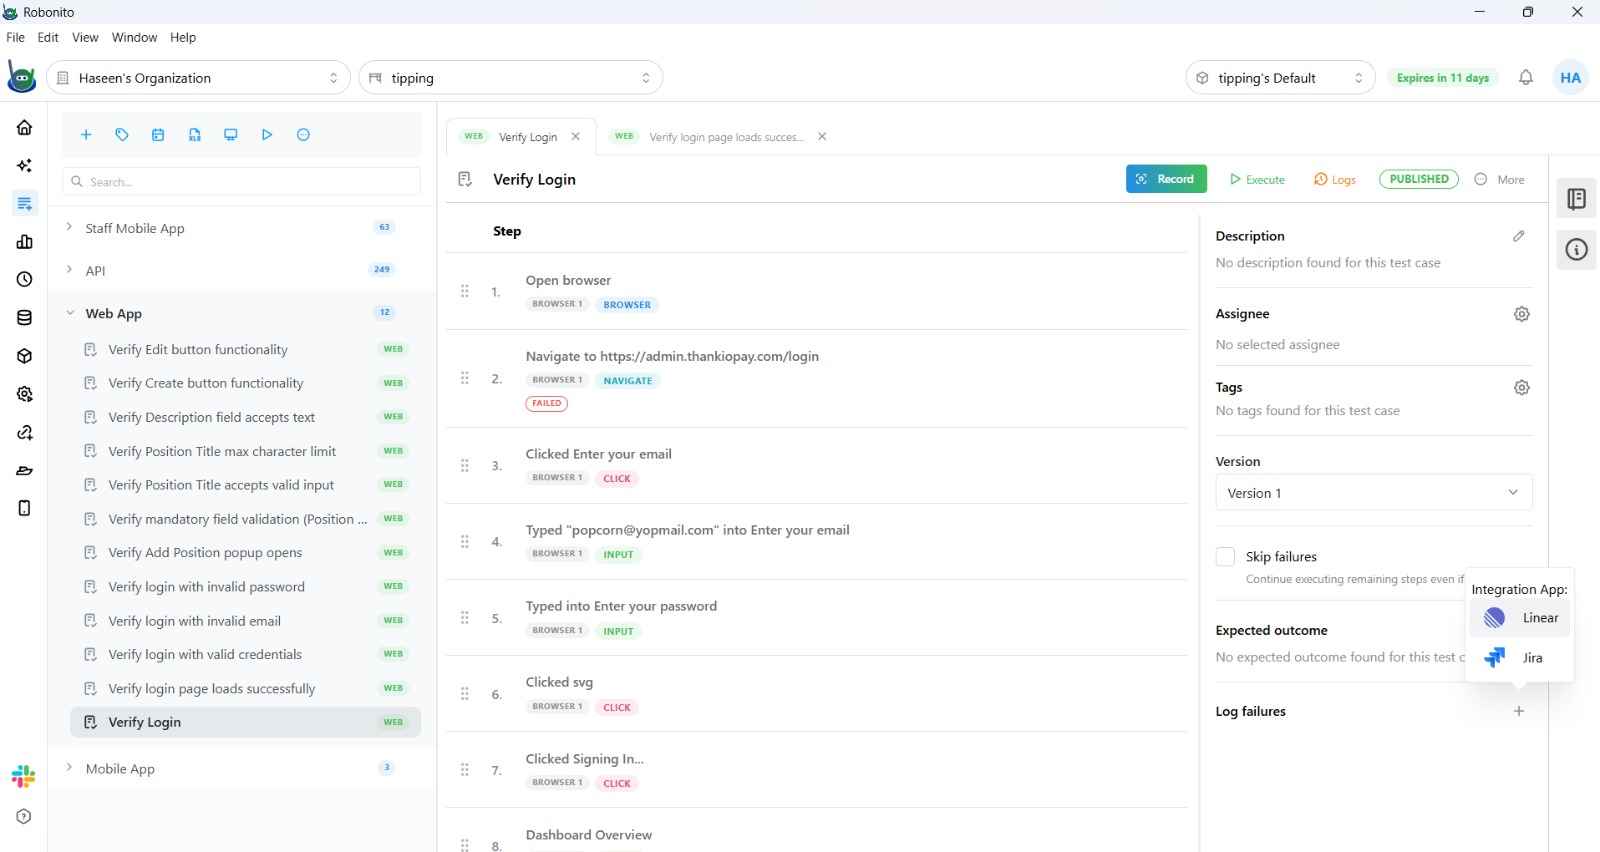Open the Version 1 dropdown
Viewport: 1600px width, 852px height.
pyautogui.click(x=1373, y=493)
